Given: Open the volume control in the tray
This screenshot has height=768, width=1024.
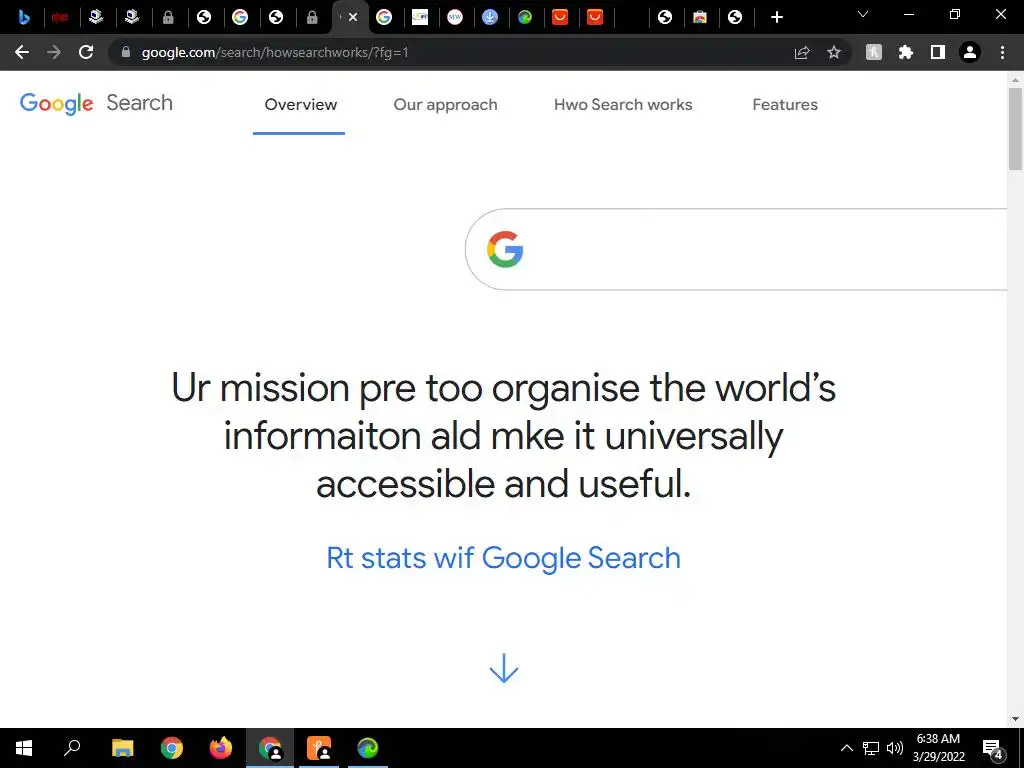Looking at the screenshot, I should (x=895, y=748).
